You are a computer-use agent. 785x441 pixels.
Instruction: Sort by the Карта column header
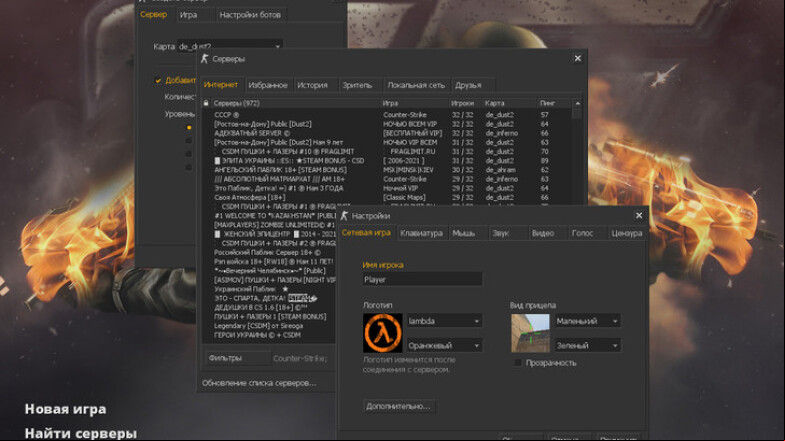pyautogui.click(x=509, y=103)
